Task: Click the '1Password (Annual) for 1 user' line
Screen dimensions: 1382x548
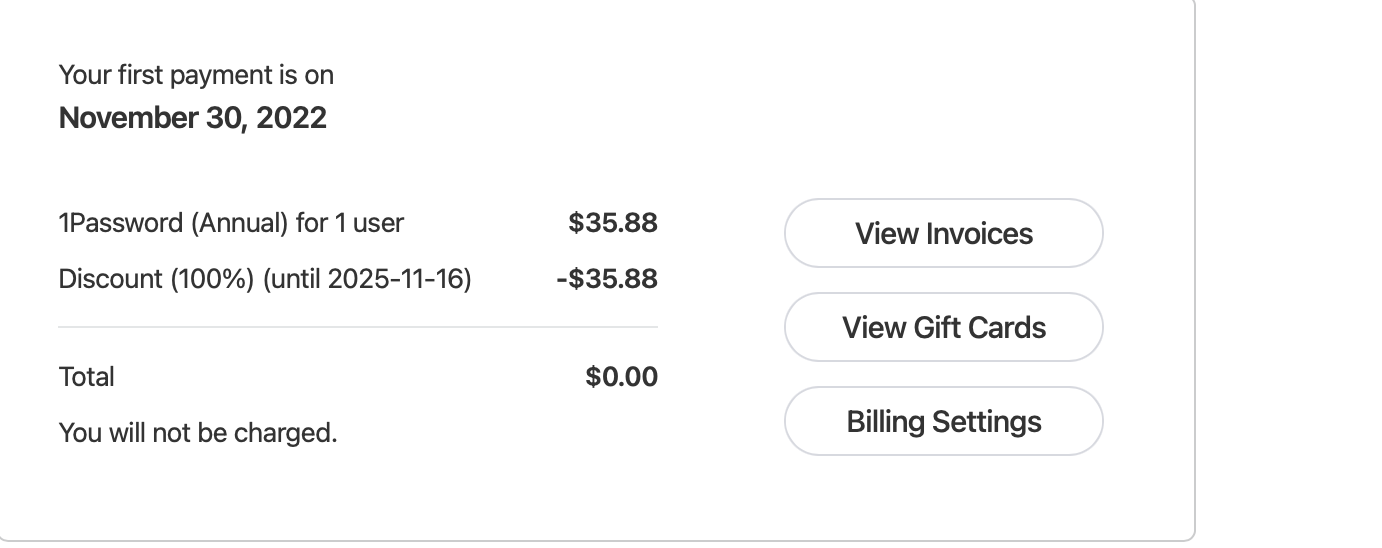Action: (x=231, y=222)
